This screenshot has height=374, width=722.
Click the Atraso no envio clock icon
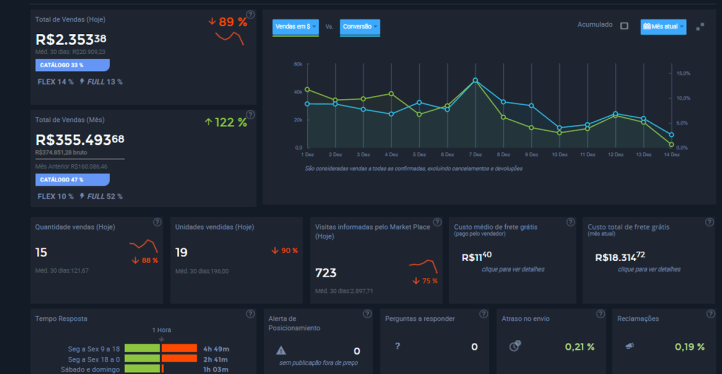(x=515, y=346)
